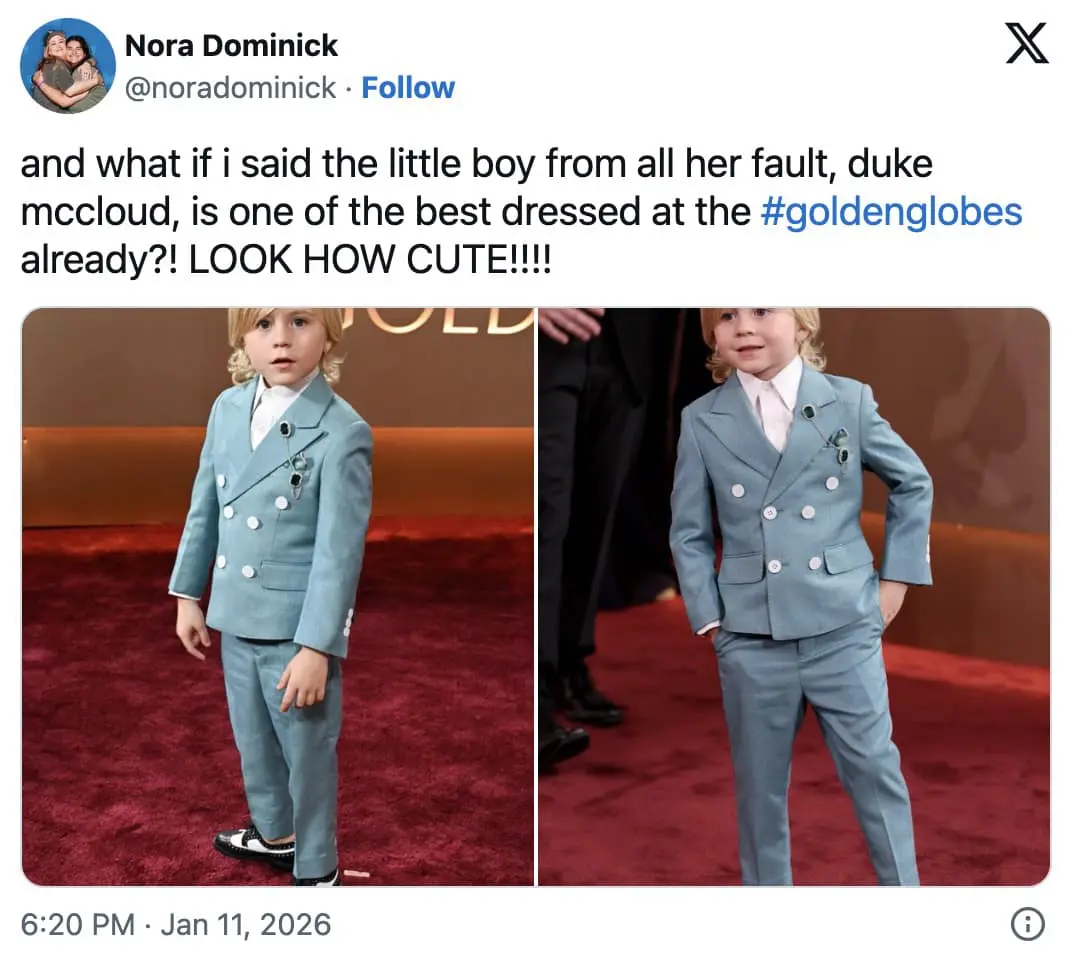Screen dimensions: 1078x958
Task: Click the 6:20 PM timestamp
Action: pos(77,925)
